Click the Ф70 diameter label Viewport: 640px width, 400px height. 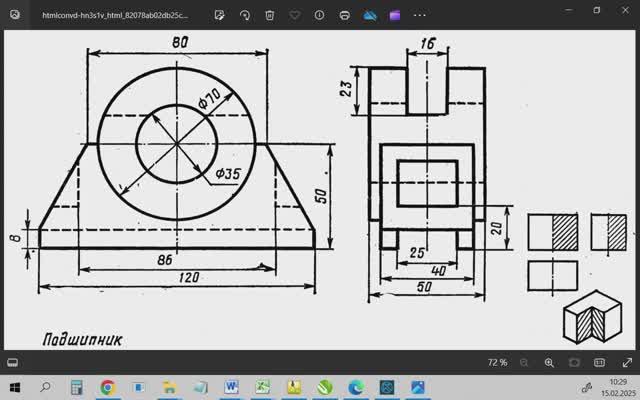coord(209,99)
